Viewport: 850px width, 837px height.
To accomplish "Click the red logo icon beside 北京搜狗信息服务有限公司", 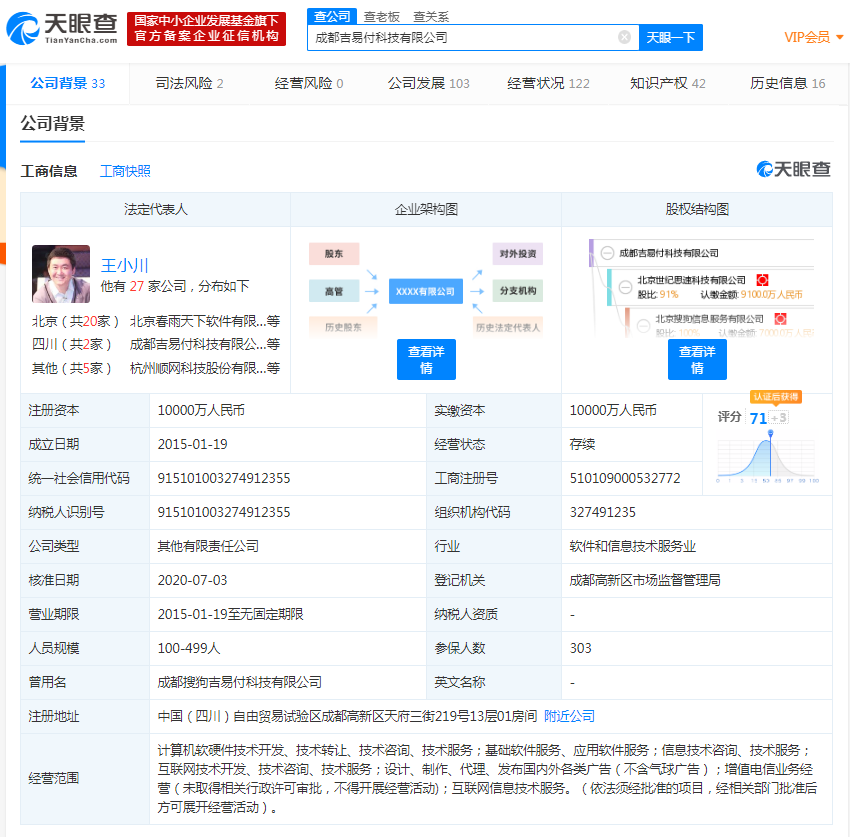I will pos(782,318).
